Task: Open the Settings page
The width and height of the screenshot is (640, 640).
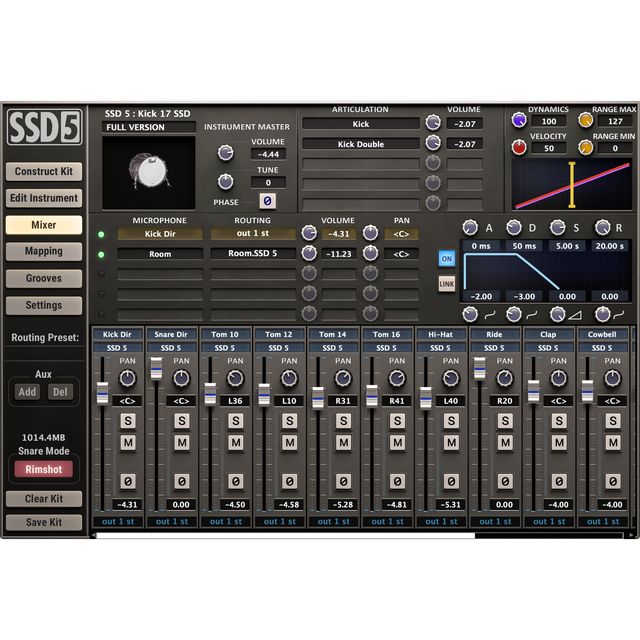Action: pos(44,305)
